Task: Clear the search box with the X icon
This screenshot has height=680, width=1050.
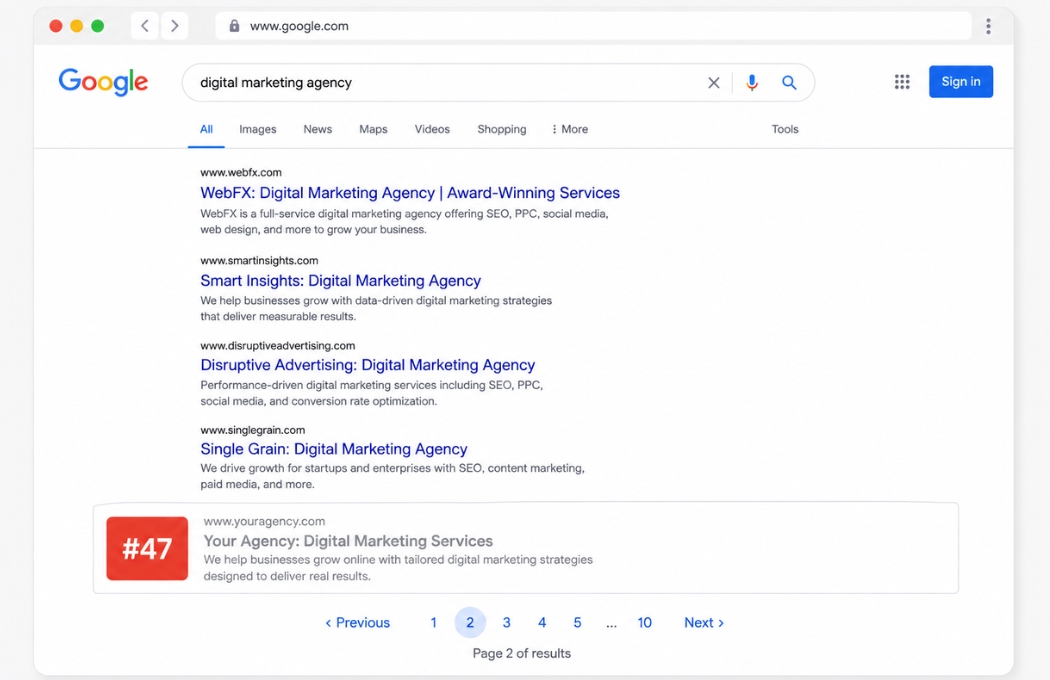Action: click(714, 82)
